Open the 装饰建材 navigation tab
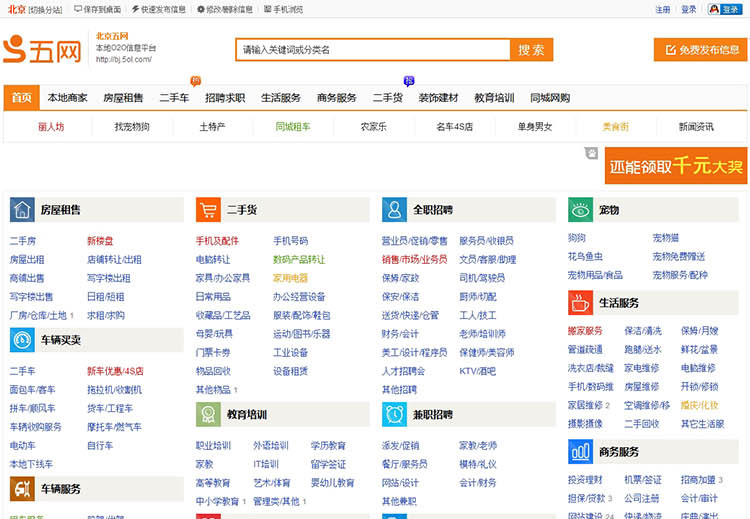The width and height of the screenshot is (750, 519). pyautogui.click(x=438, y=98)
